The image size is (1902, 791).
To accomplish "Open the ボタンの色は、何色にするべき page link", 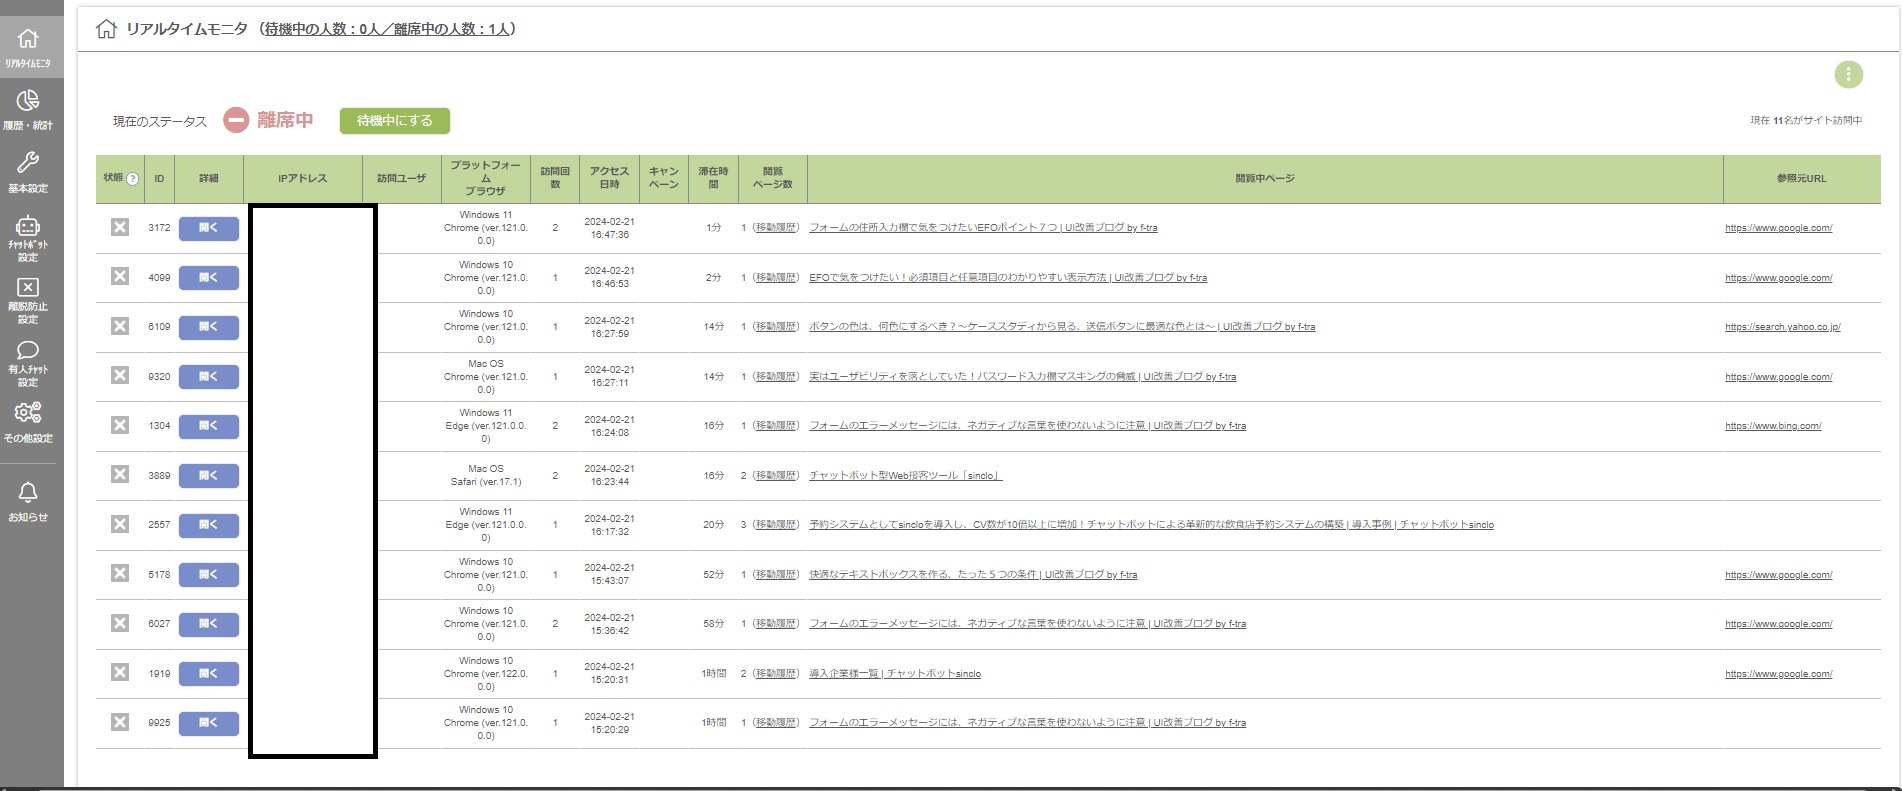I will pyautogui.click(x=1062, y=327).
